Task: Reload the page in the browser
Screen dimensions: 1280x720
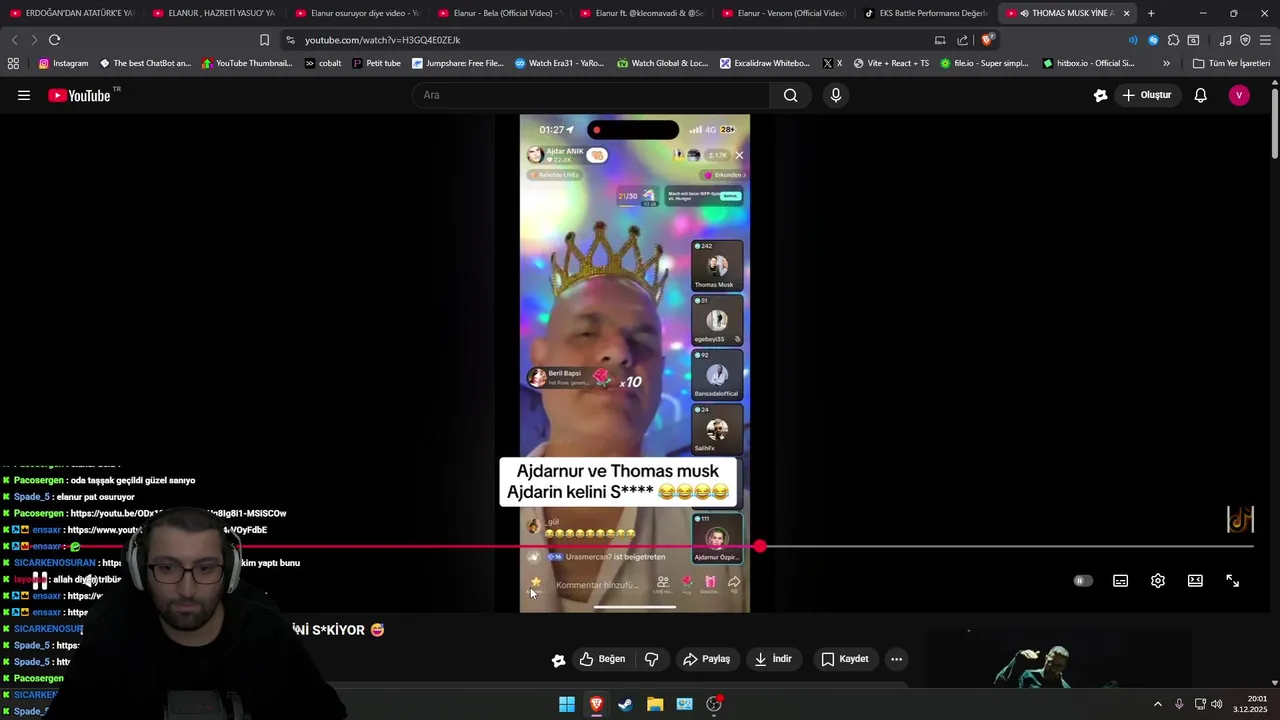Action: (54, 40)
